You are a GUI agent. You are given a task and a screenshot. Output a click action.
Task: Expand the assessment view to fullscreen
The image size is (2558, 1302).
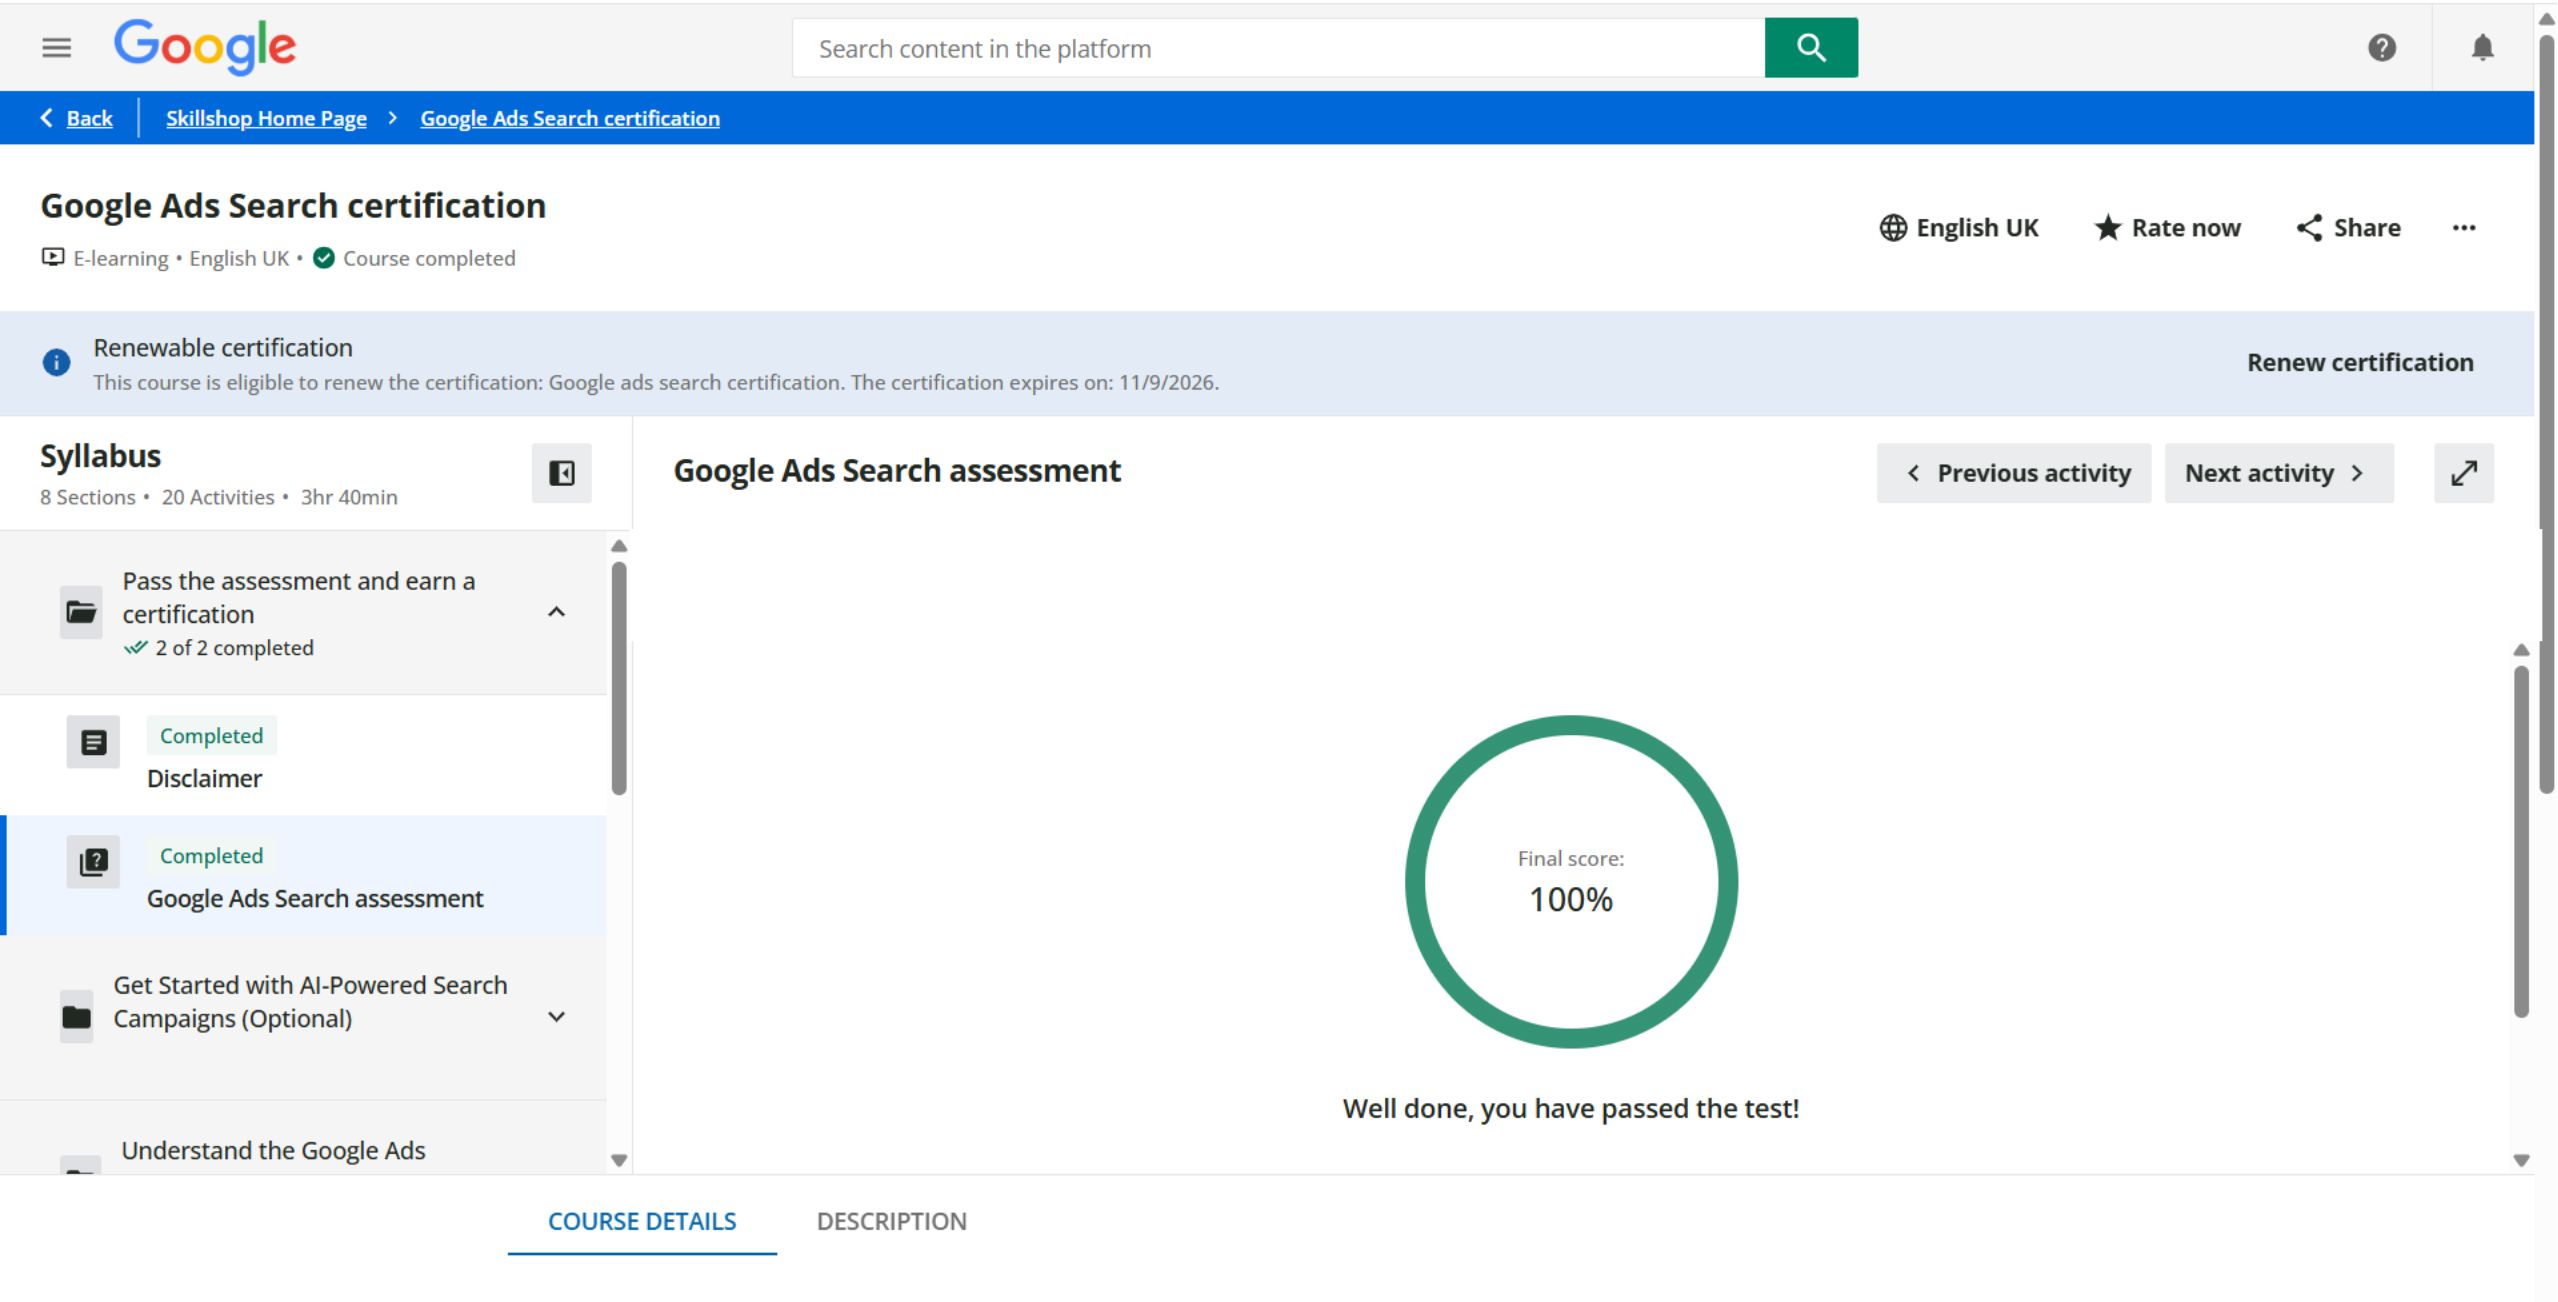2464,472
